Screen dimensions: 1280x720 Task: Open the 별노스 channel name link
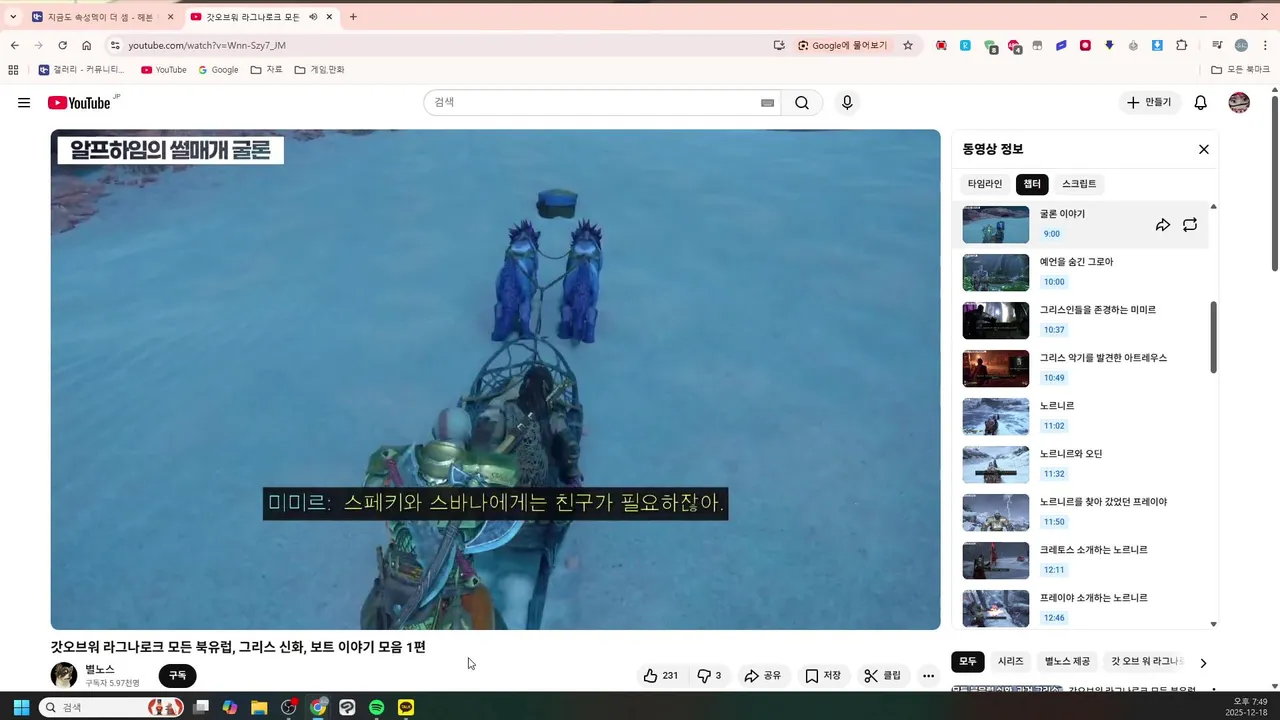coord(100,669)
